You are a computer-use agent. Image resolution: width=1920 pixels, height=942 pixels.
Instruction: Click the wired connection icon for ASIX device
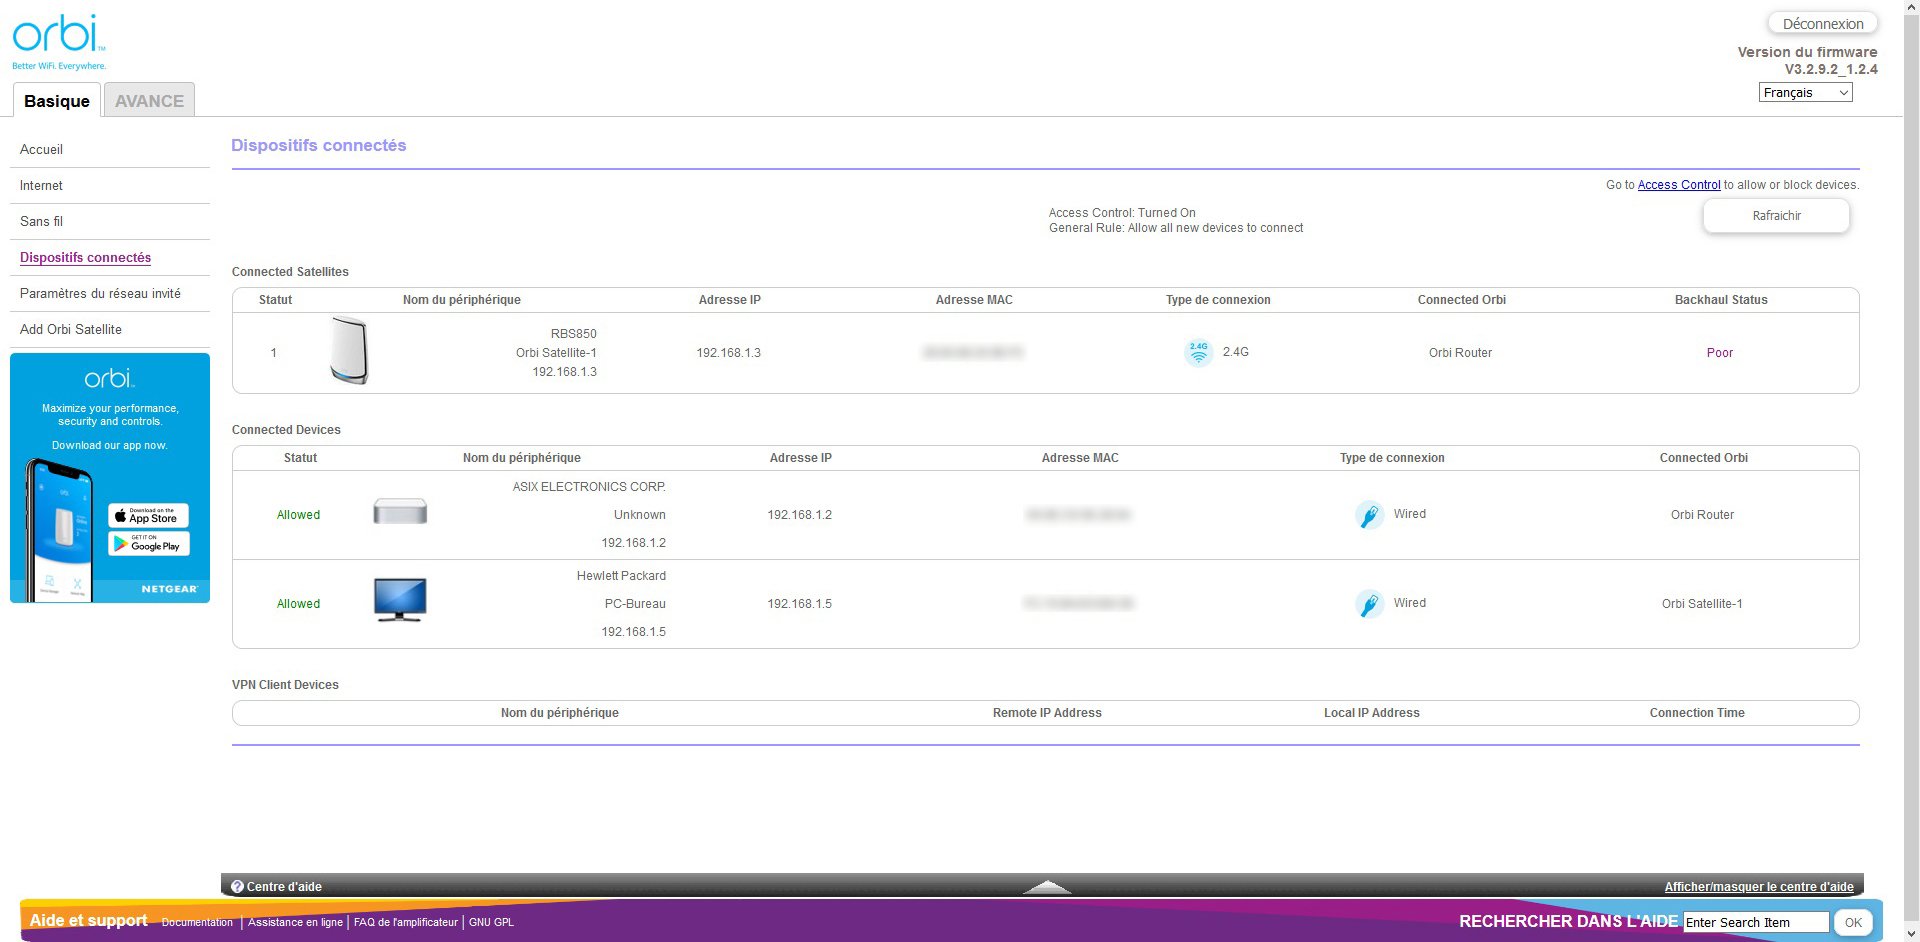1369,514
